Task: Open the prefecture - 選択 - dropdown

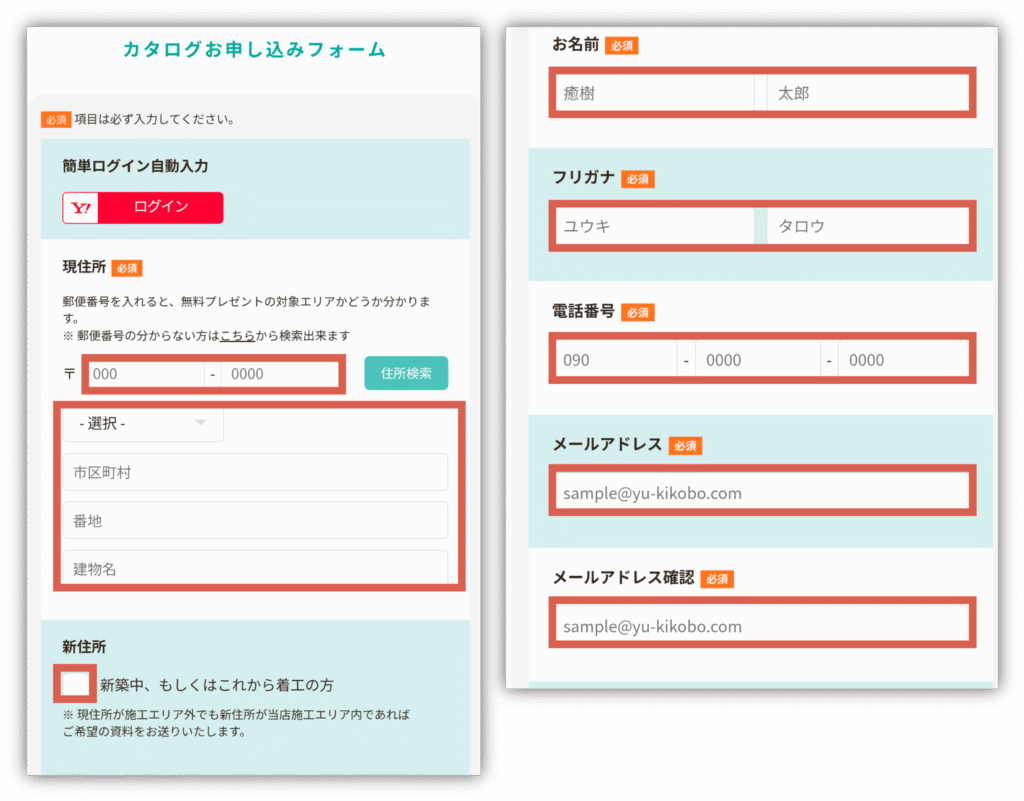Action: (x=143, y=424)
